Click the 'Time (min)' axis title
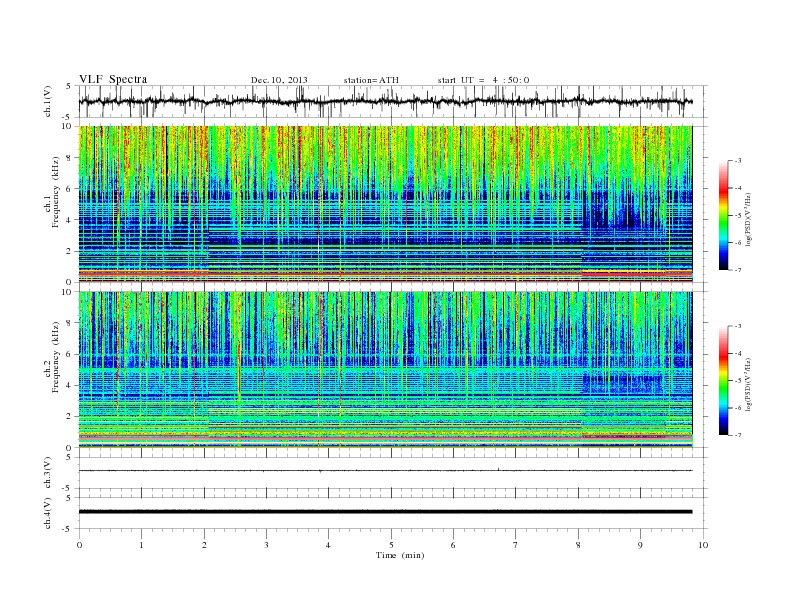This screenshot has width=792, height=612. 400,555
